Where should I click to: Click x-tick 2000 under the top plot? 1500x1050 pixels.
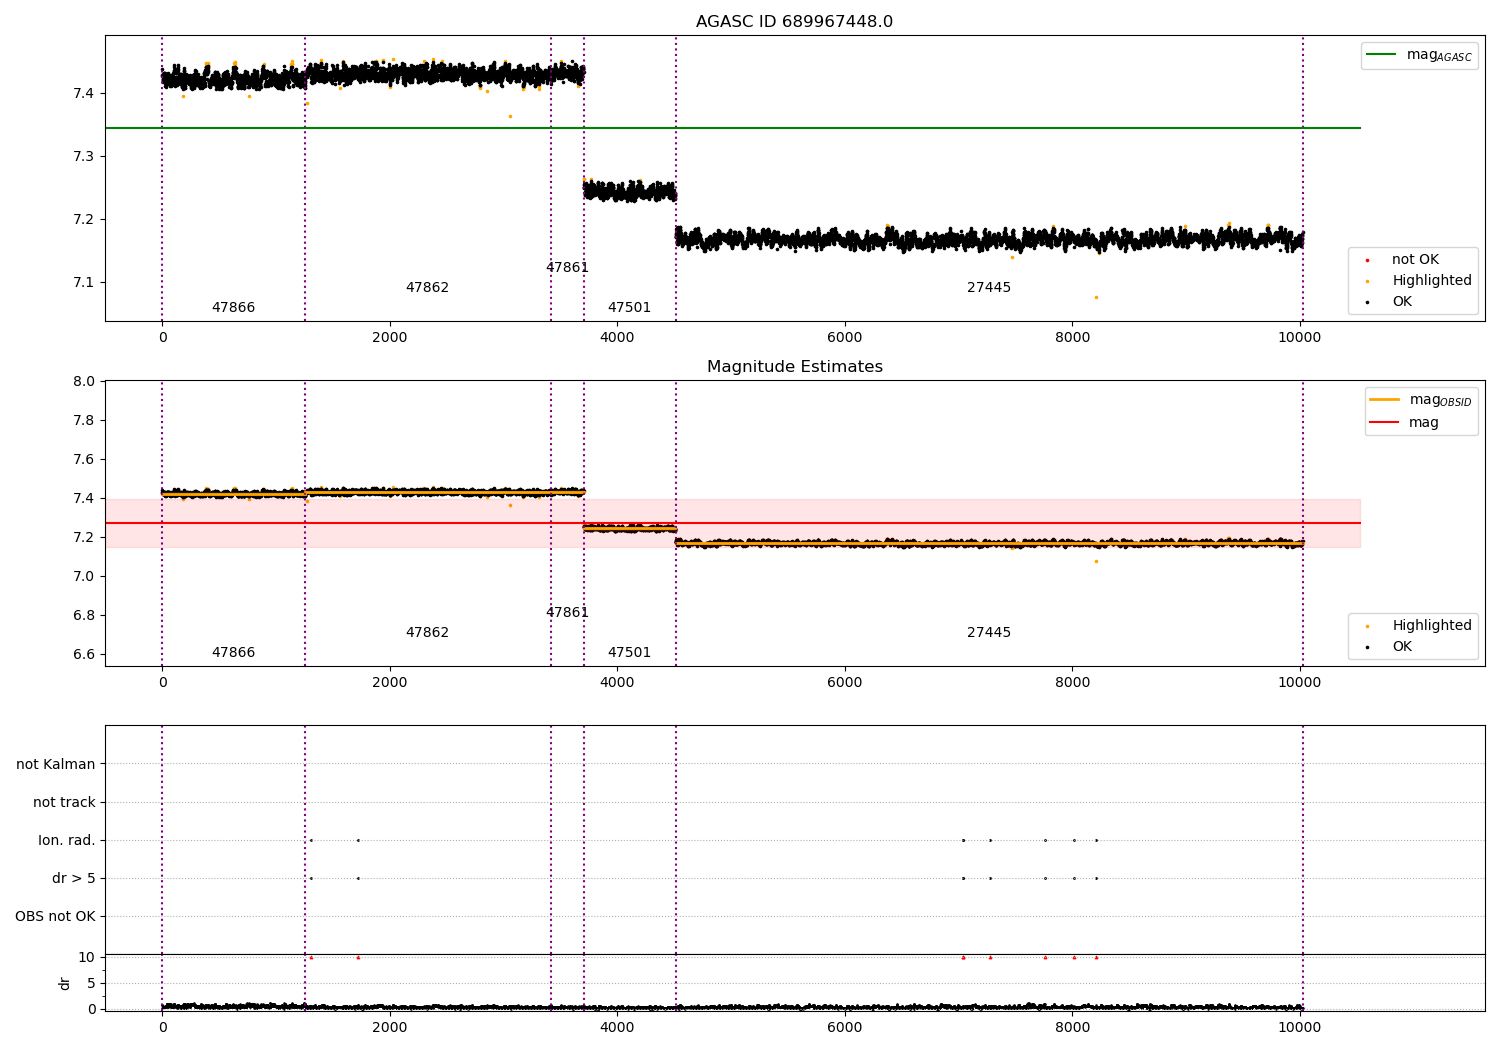(x=390, y=338)
